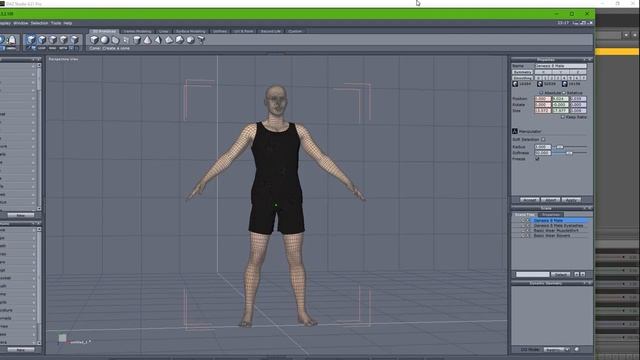This screenshot has width=640, height=360.
Task: Click the axis gizmo cube in the viewport corner
Action: [x=62, y=338]
